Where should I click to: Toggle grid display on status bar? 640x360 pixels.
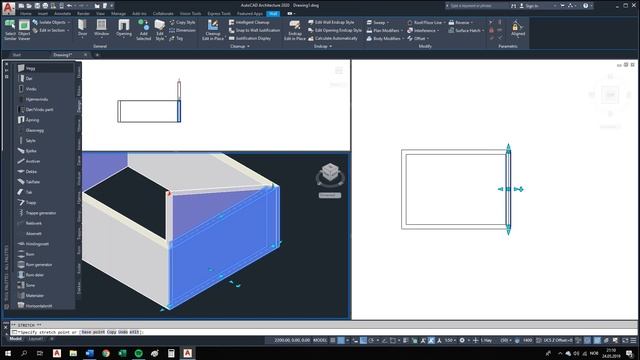tap(333, 340)
